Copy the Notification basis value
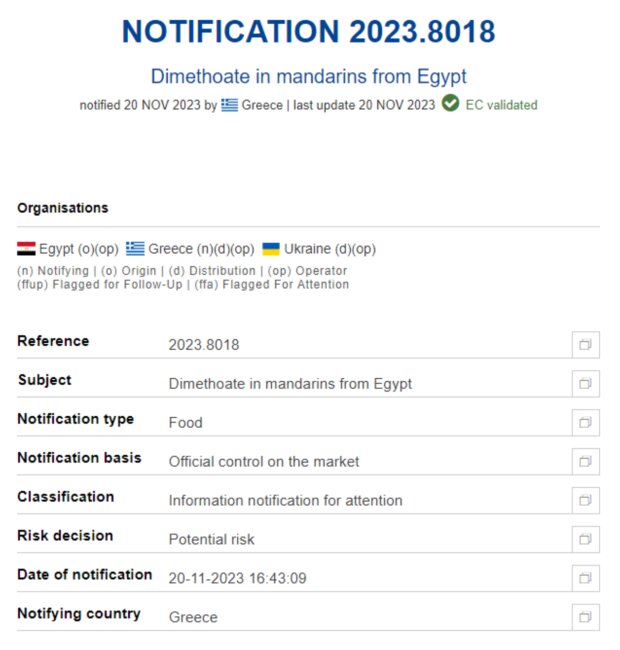Screen dimensions: 620x650 pyautogui.click(x=586, y=461)
